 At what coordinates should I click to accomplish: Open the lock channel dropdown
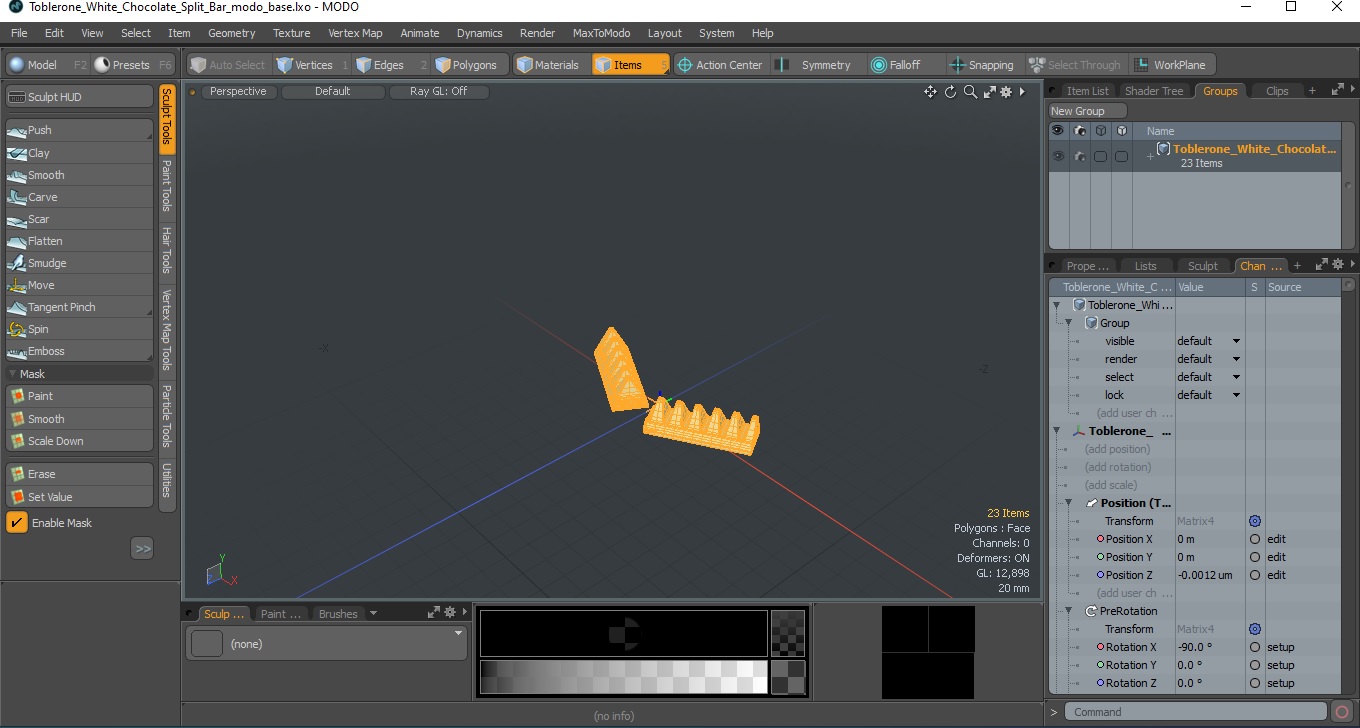click(1209, 395)
